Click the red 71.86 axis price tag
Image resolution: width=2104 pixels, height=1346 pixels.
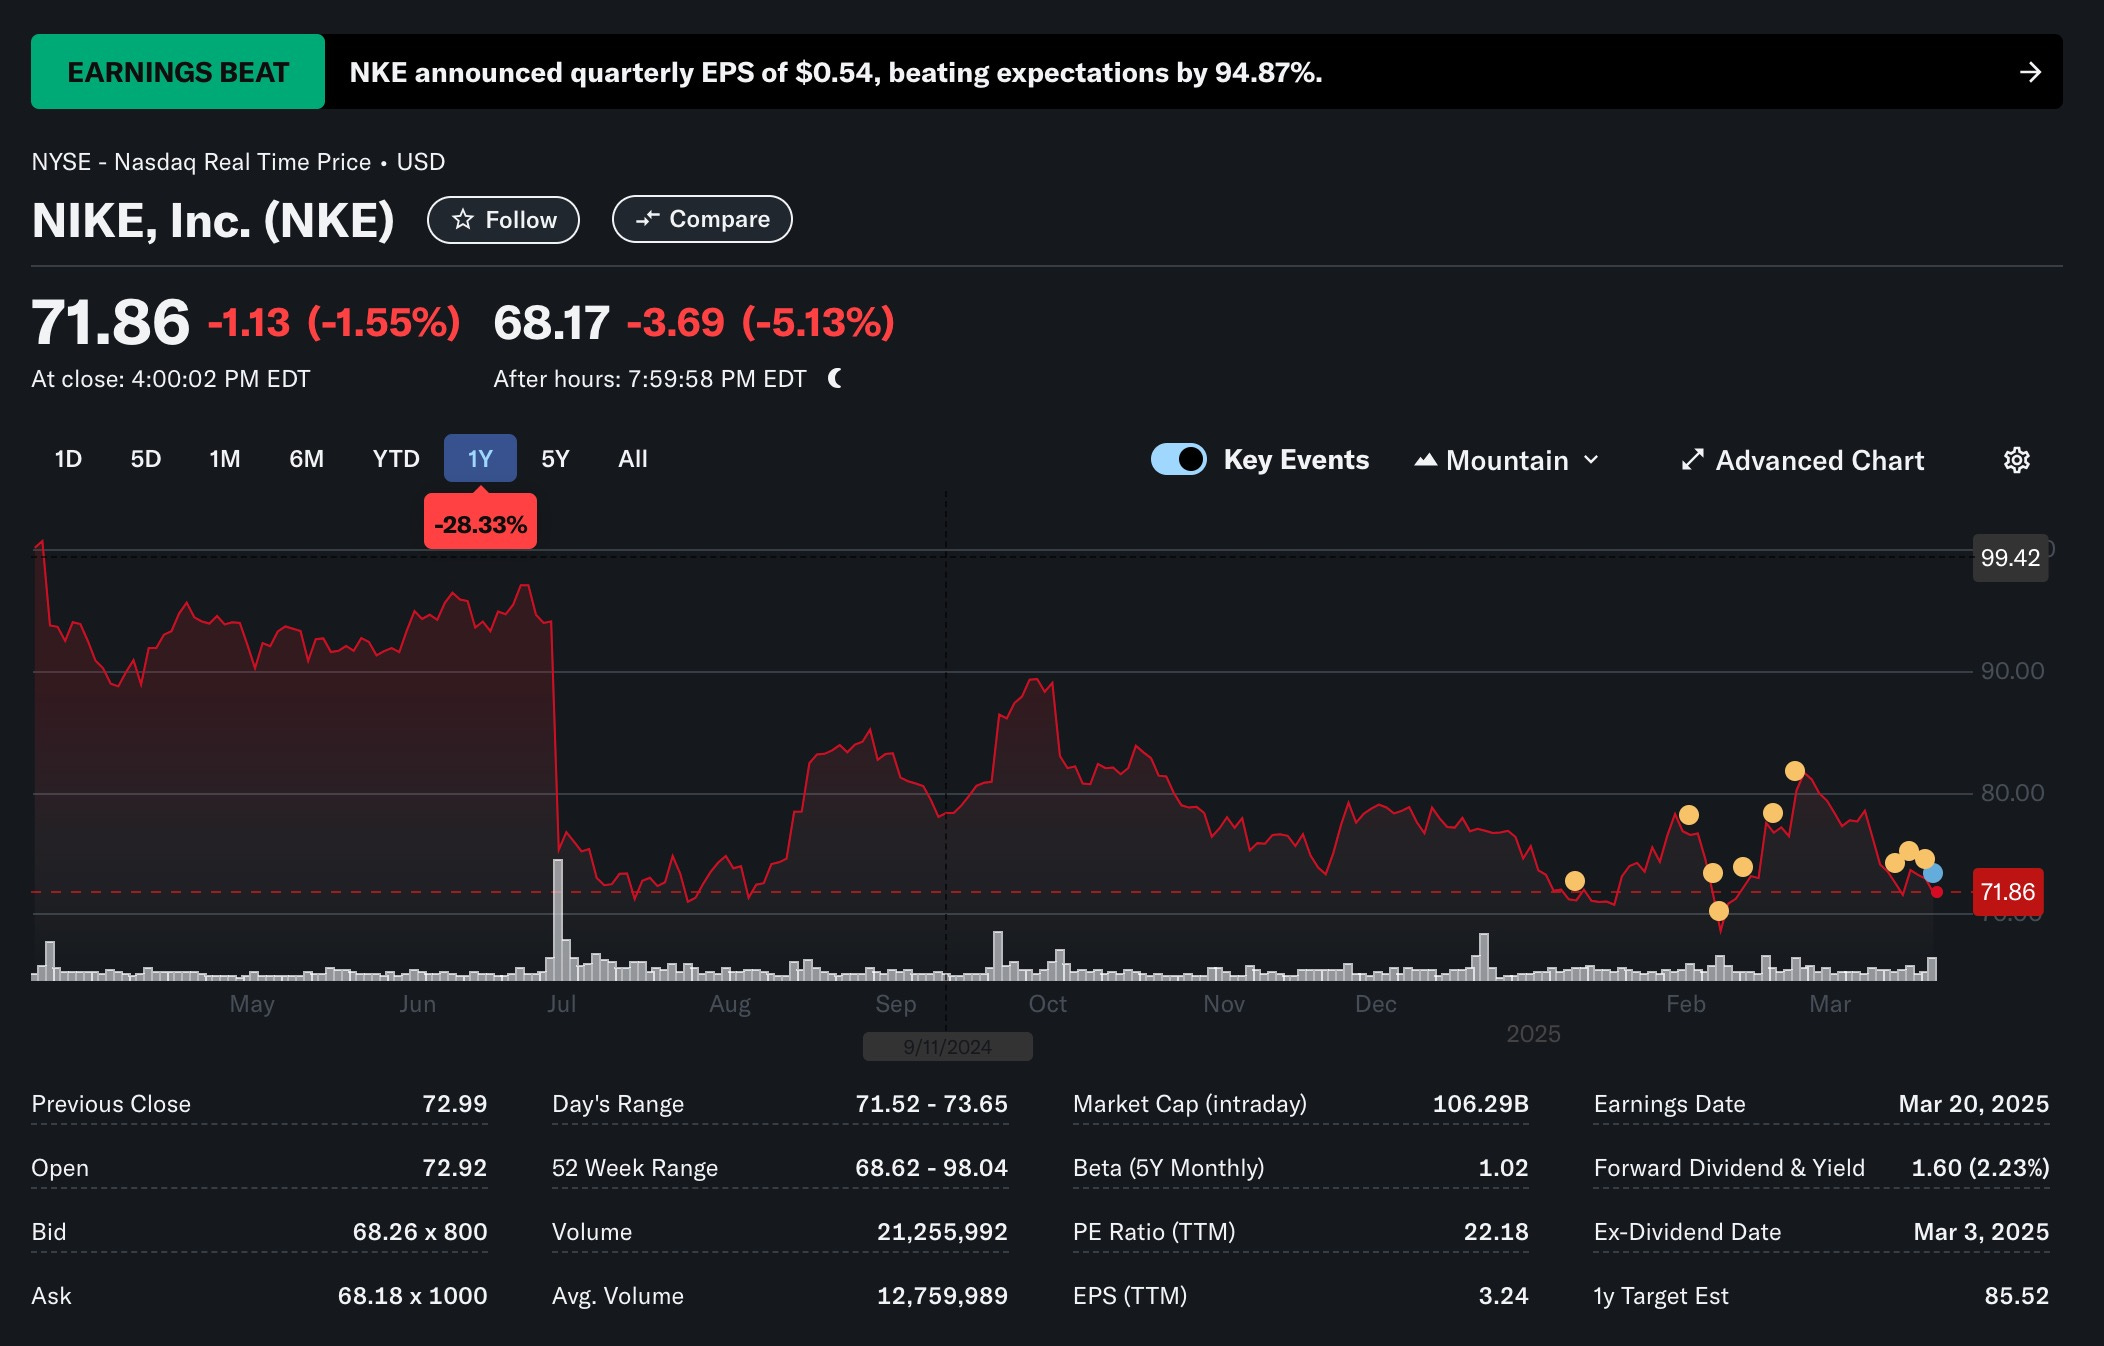click(x=2008, y=892)
